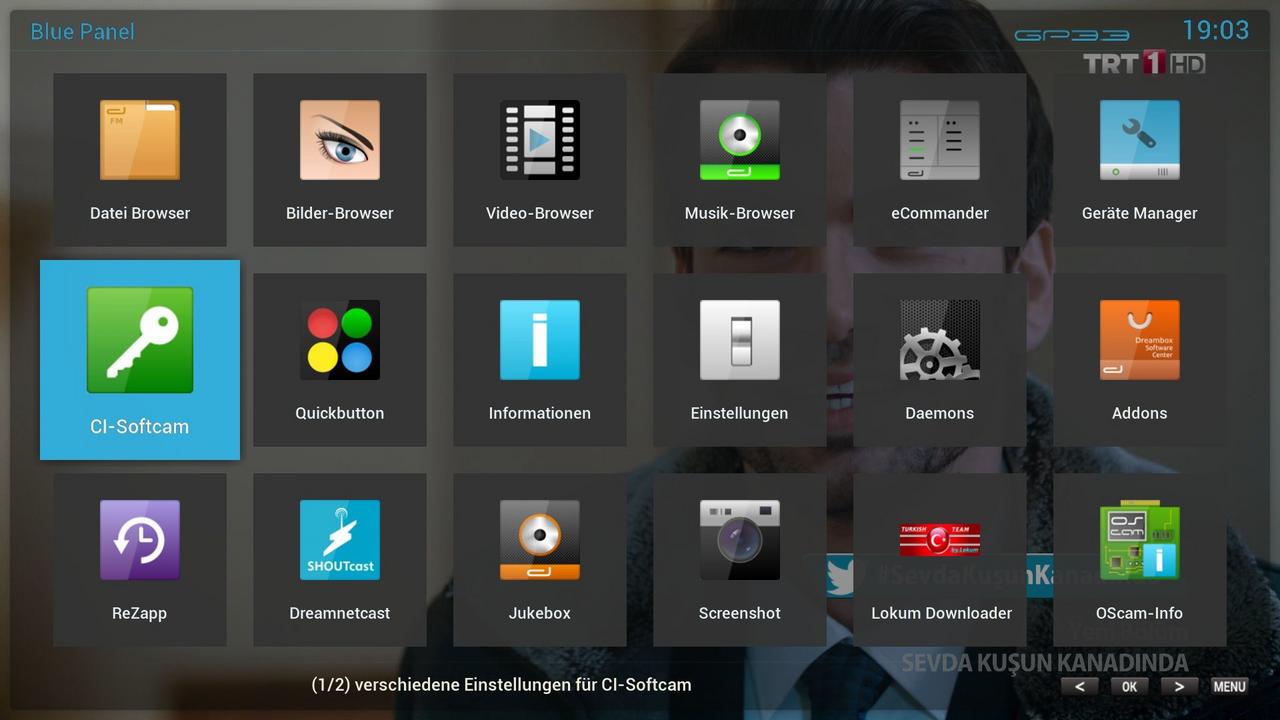The width and height of the screenshot is (1280, 720).
Task: Click the MENU button
Action: point(1229,686)
